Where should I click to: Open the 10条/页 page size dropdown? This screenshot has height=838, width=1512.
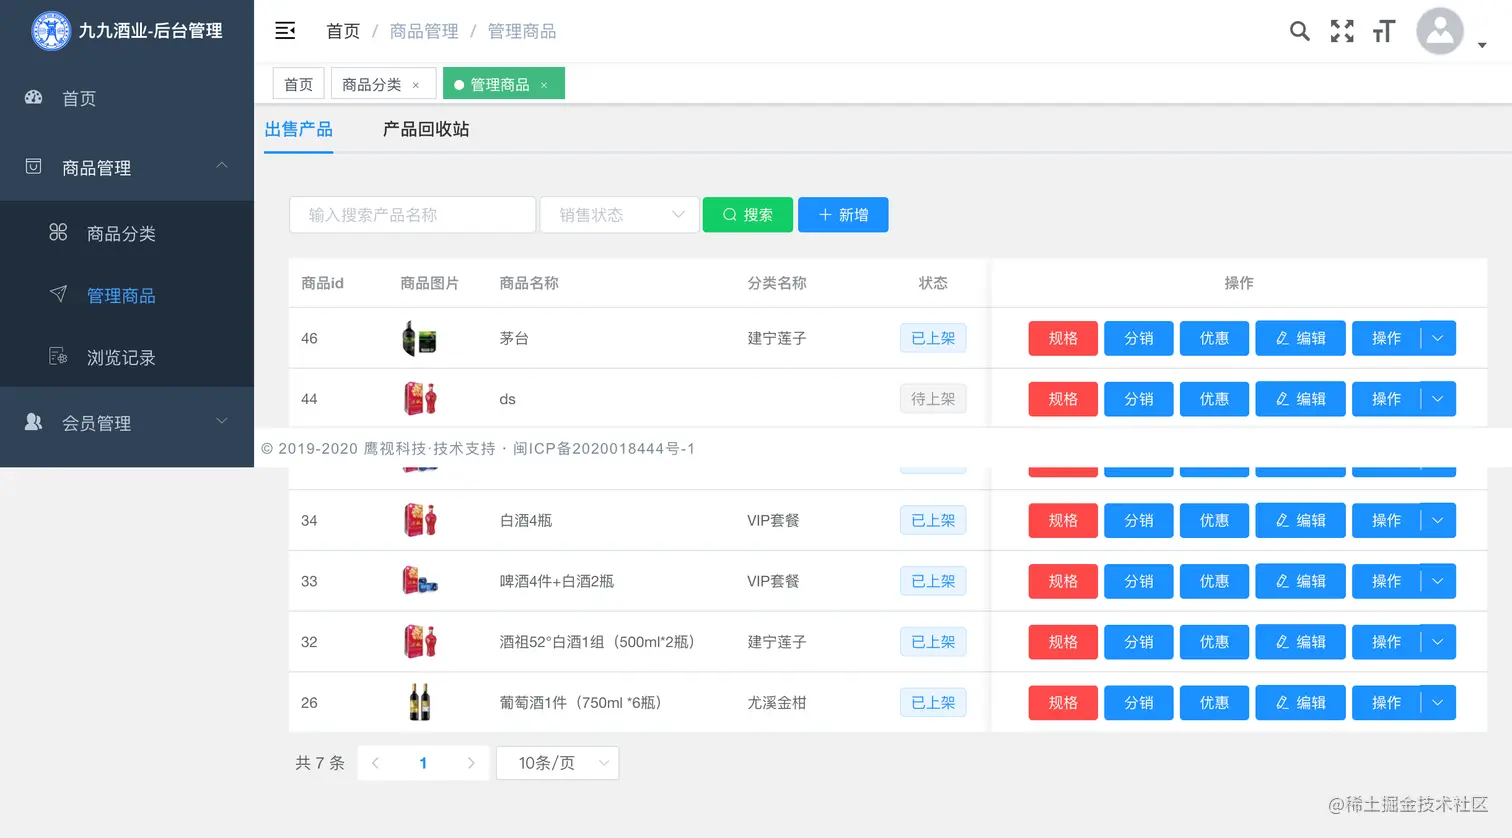tap(557, 763)
